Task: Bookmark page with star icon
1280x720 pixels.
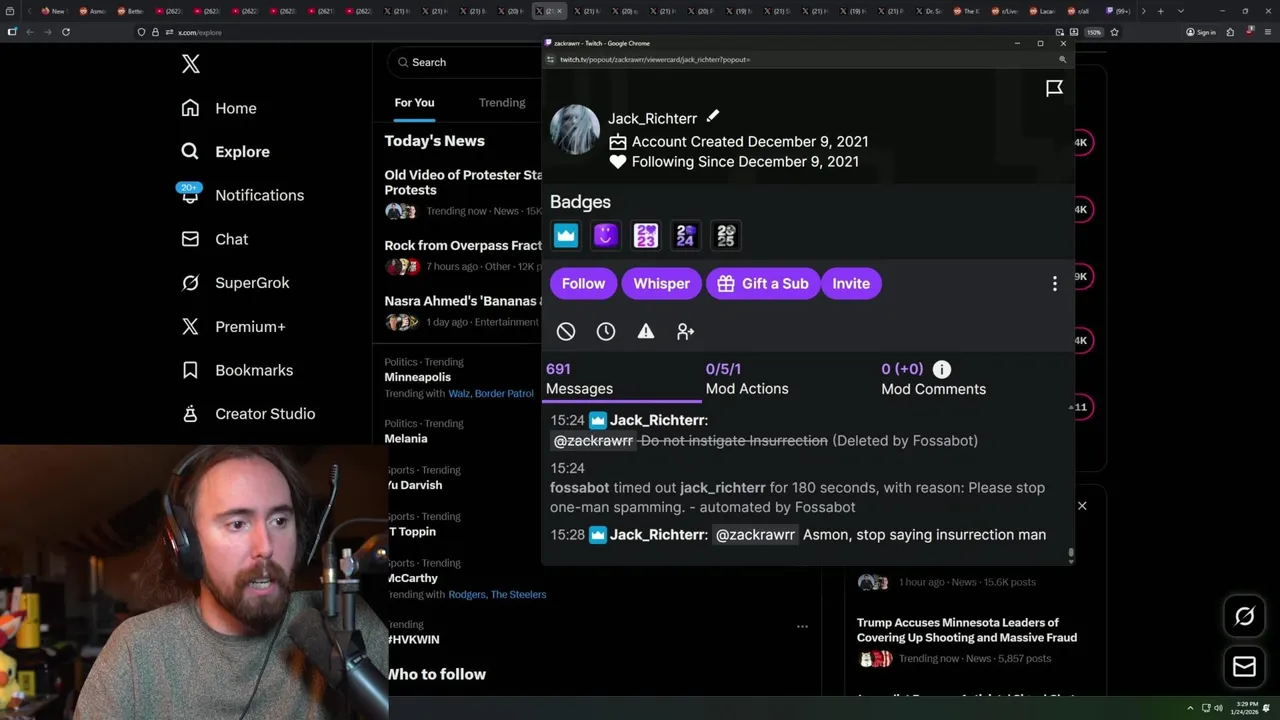Action: click(x=1114, y=32)
